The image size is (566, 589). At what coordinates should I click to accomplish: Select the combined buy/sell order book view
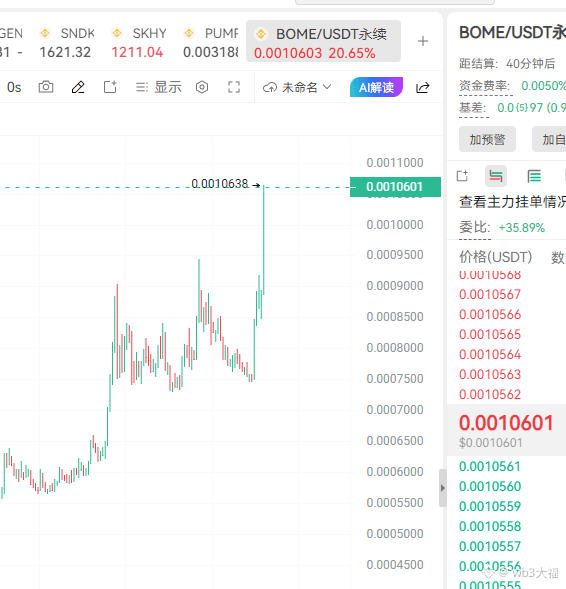click(496, 176)
